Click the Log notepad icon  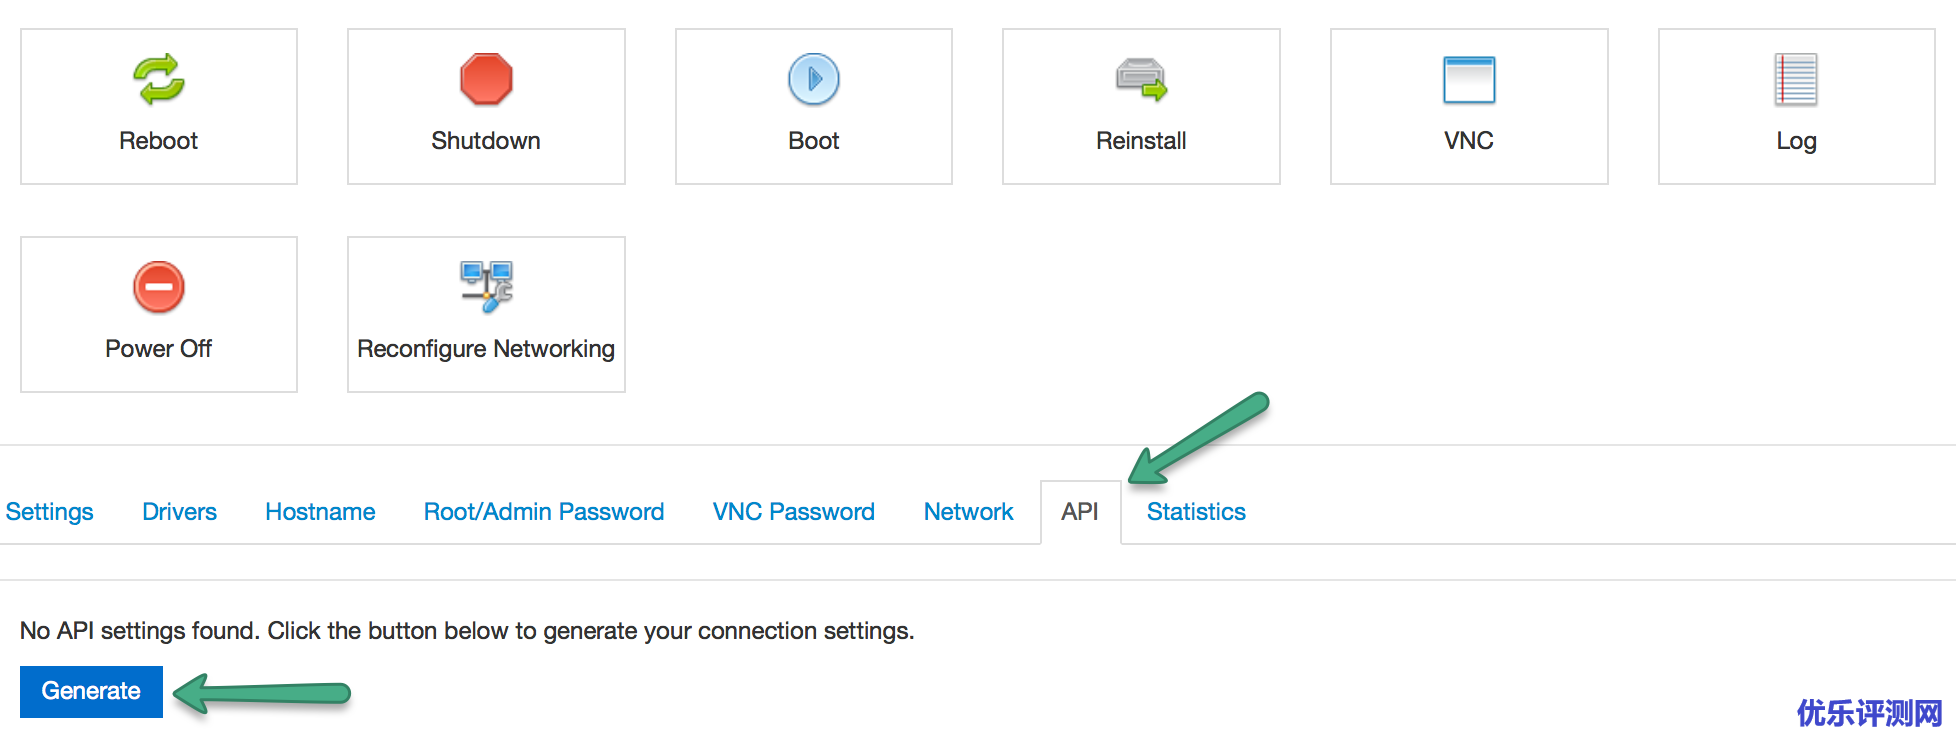(x=1796, y=79)
